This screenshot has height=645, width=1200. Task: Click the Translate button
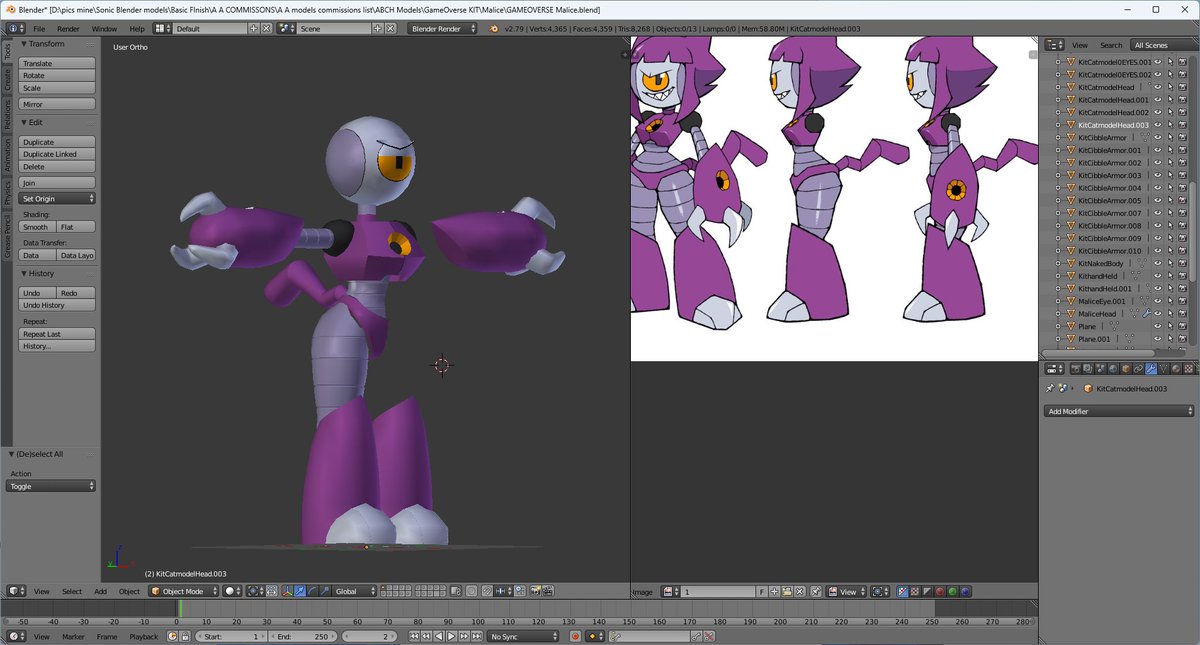click(x=58, y=63)
